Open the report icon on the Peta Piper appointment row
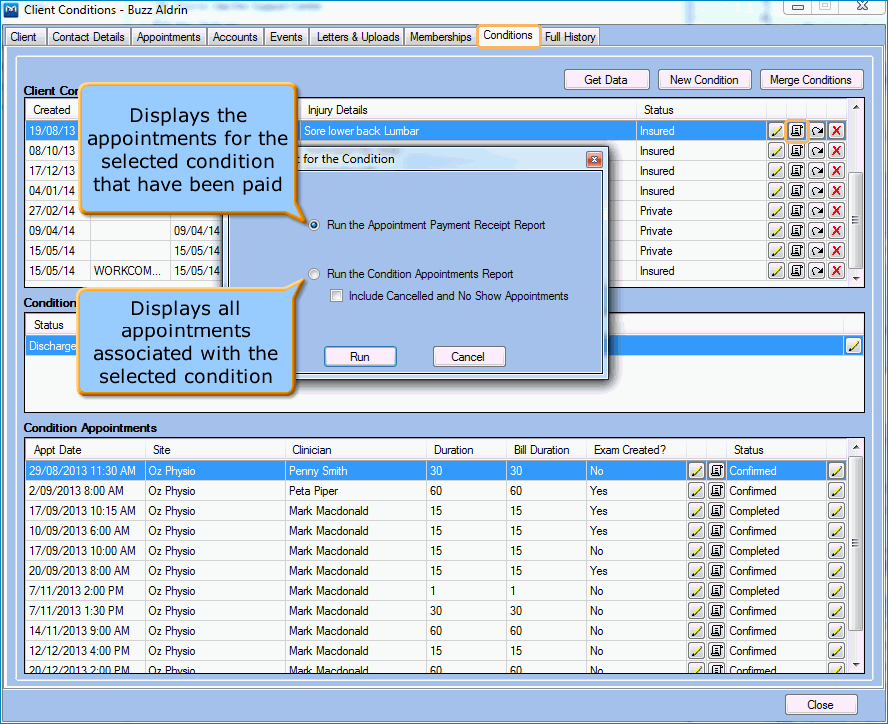The image size is (888, 724). click(717, 491)
